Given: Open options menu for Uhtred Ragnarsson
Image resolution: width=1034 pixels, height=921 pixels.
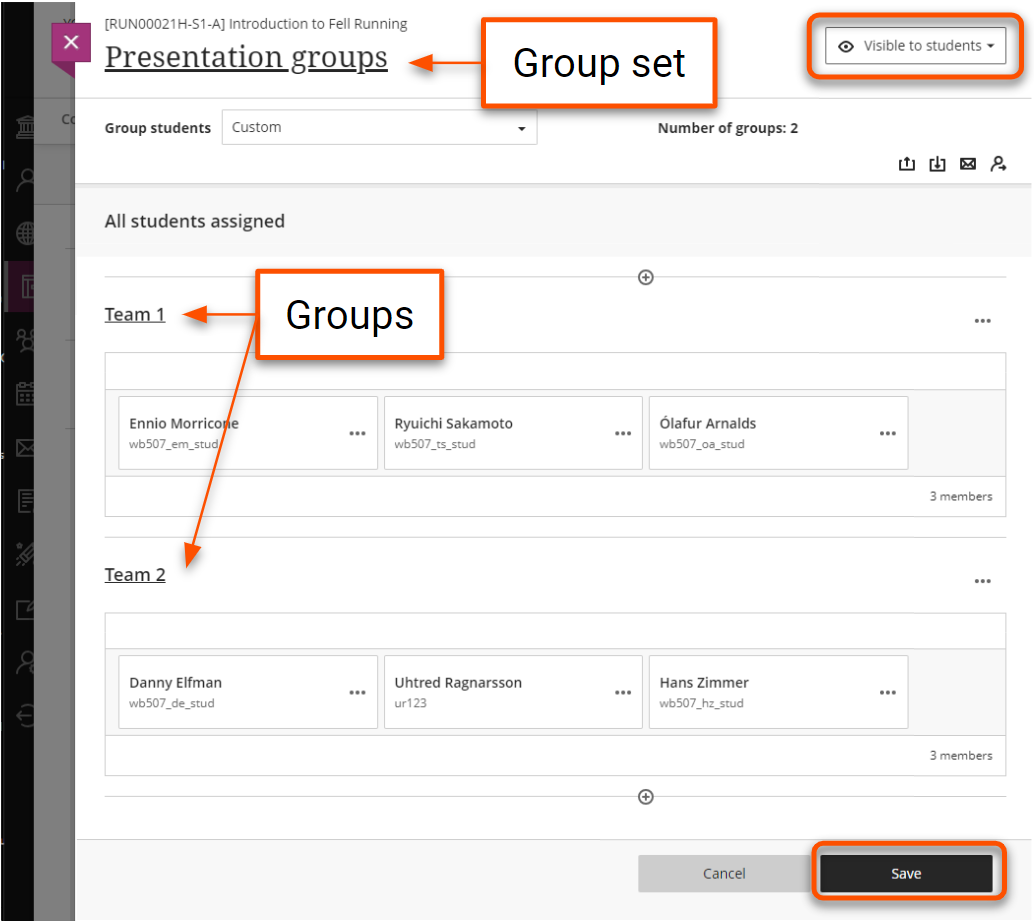Looking at the screenshot, I should tap(622, 692).
